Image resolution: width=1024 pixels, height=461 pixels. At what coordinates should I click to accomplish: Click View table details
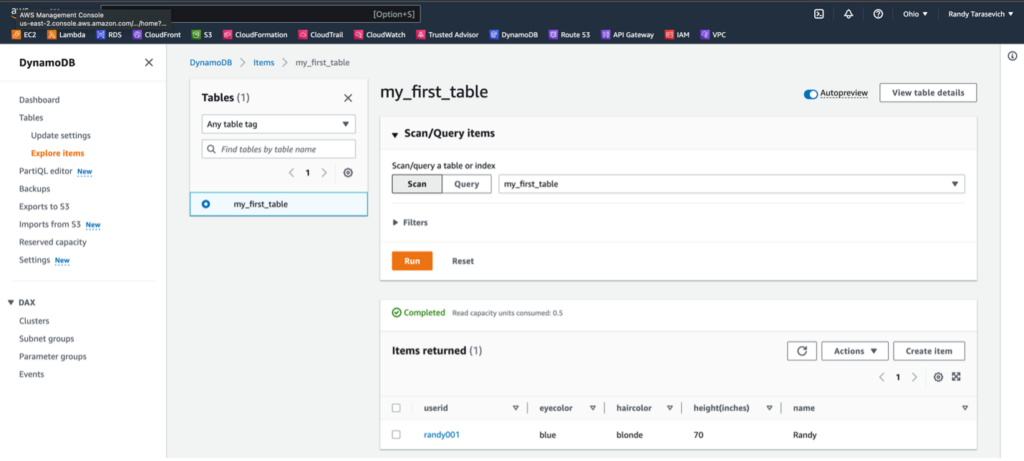click(x=928, y=93)
